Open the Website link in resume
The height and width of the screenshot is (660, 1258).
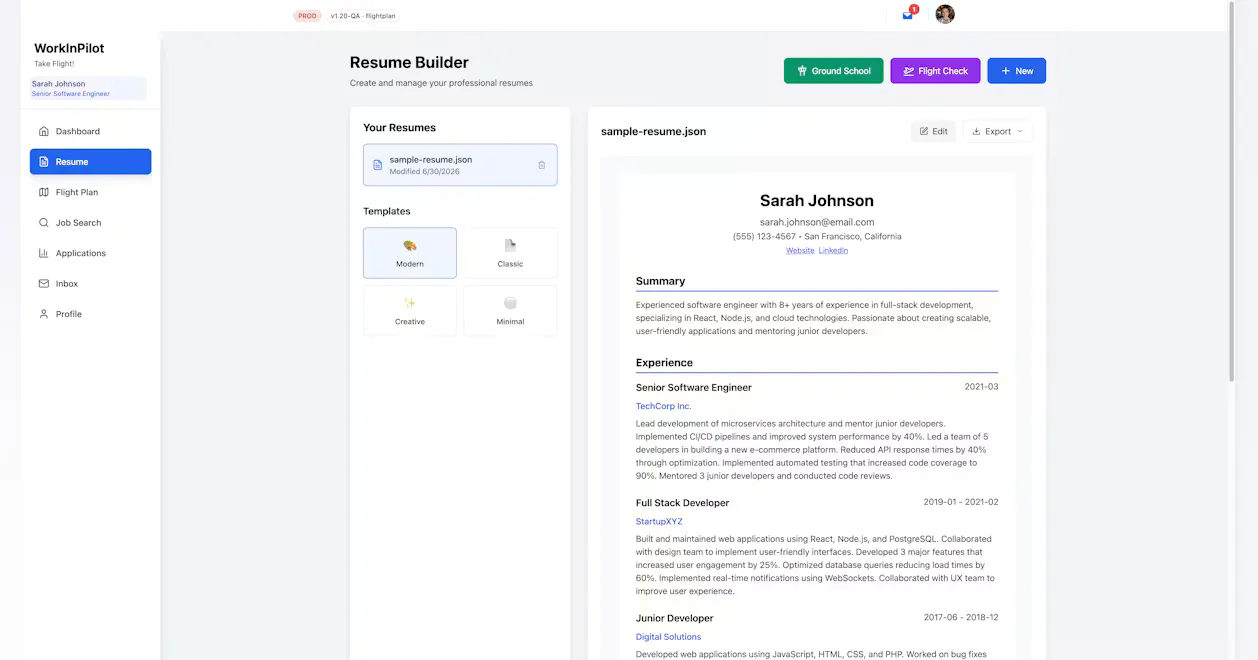point(800,250)
